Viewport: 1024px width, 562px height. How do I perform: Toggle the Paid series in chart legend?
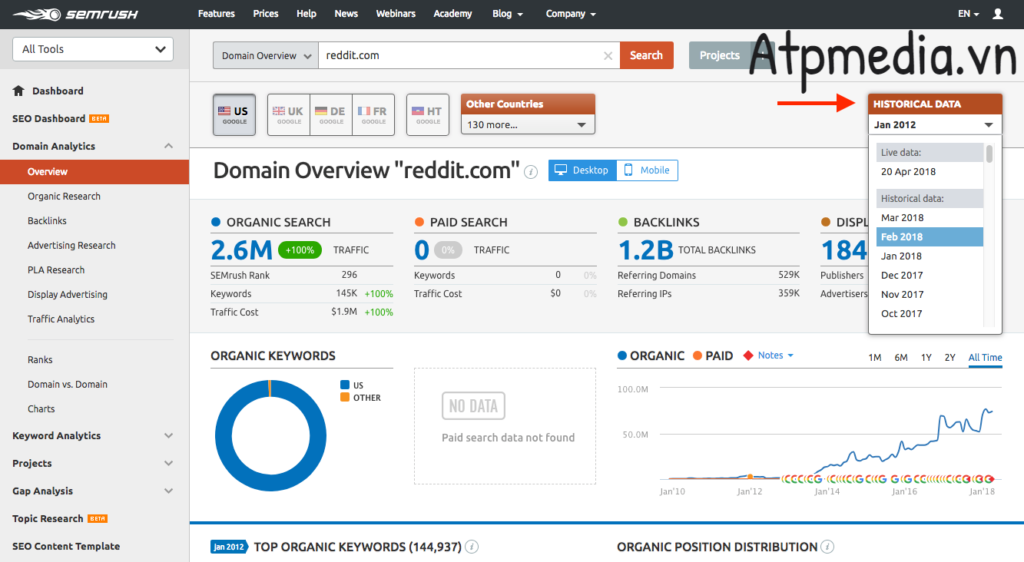point(713,356)
